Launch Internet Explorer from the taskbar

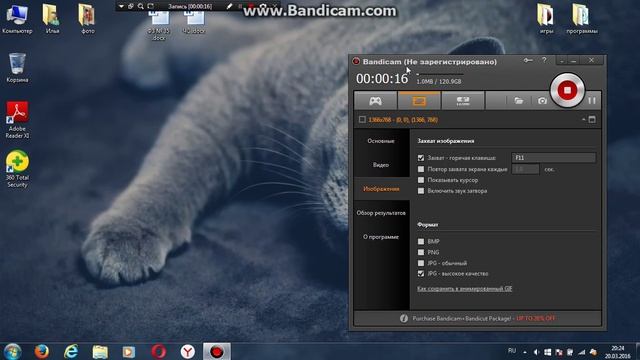pos(71,351)
